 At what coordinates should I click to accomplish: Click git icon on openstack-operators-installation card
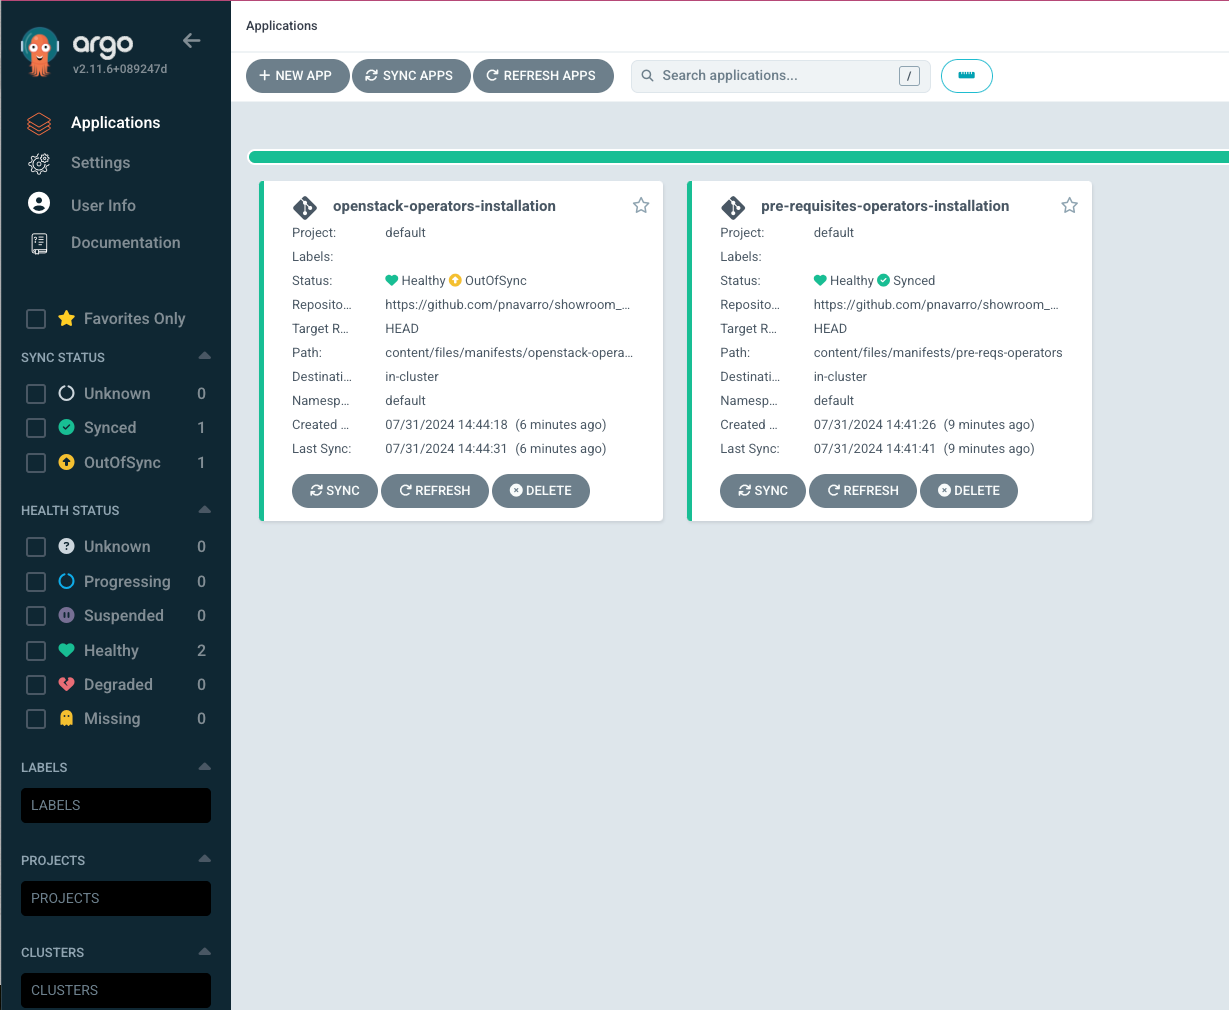305,207
